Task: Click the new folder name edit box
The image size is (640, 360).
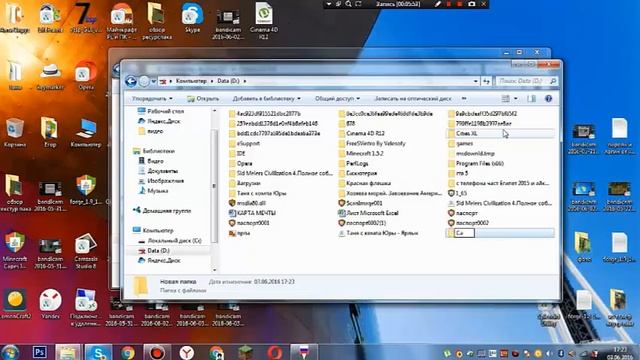Action: 464,233
